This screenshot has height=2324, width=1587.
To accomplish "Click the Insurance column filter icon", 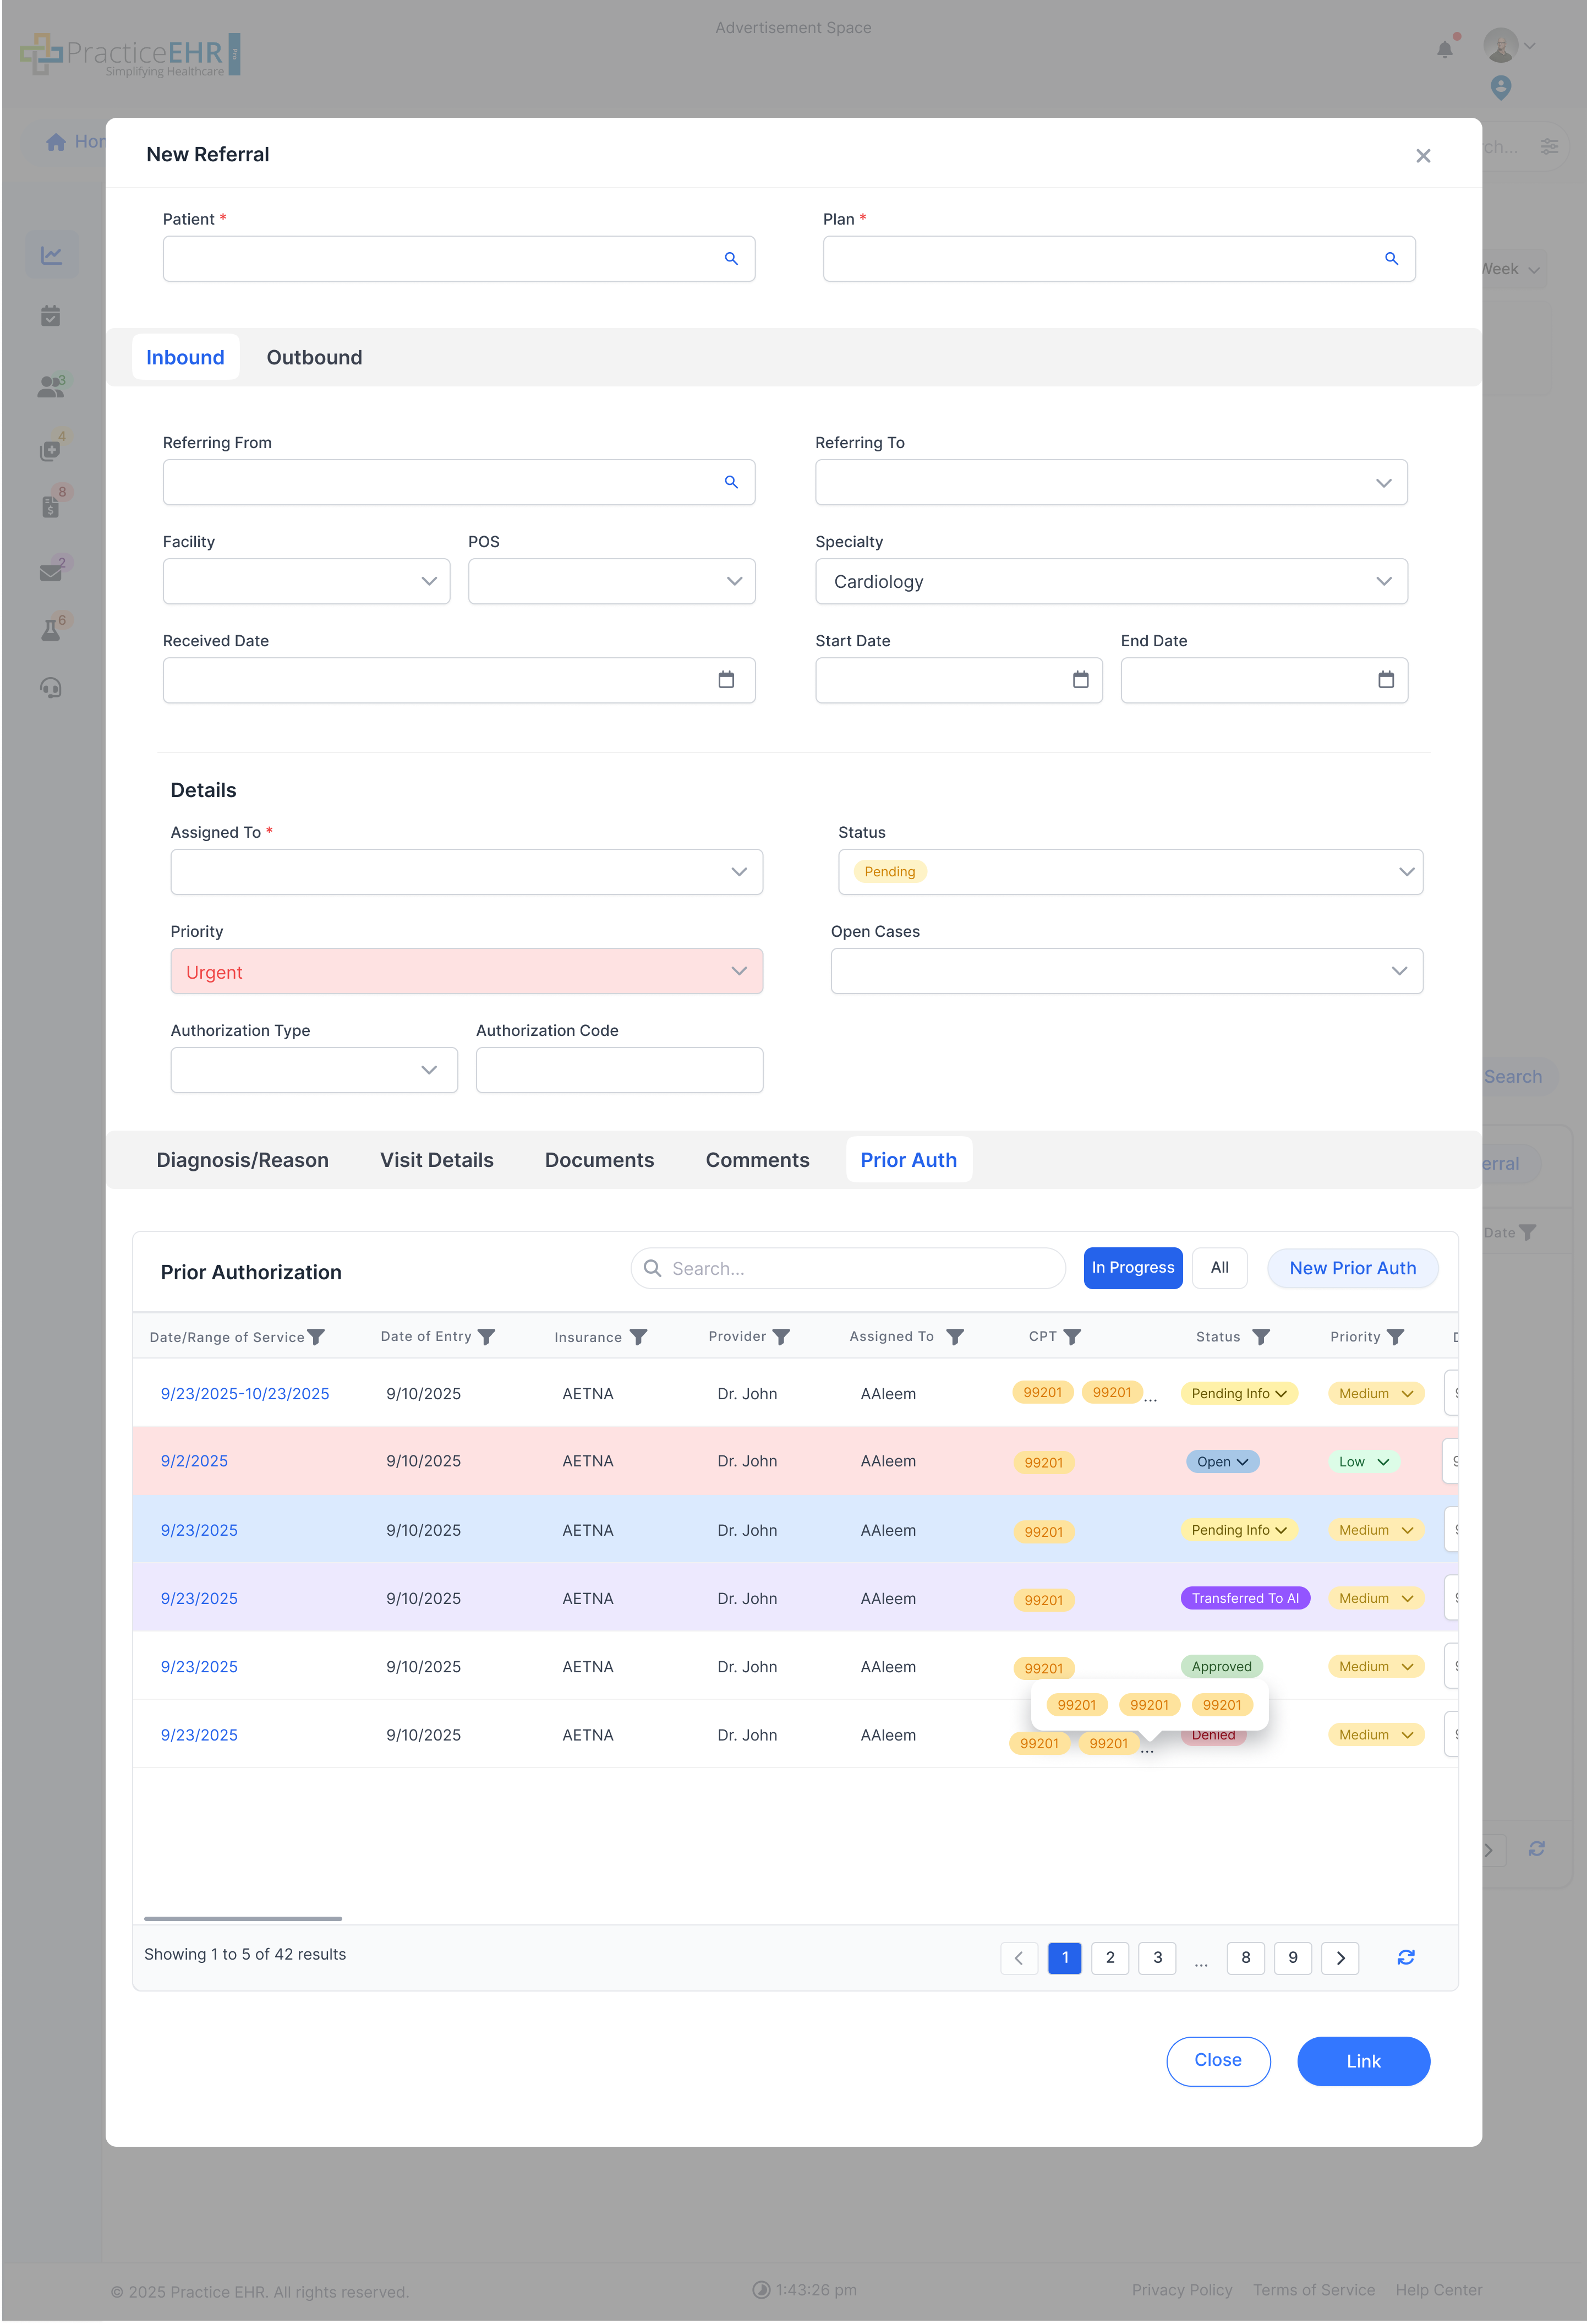I will point(638,1337).
